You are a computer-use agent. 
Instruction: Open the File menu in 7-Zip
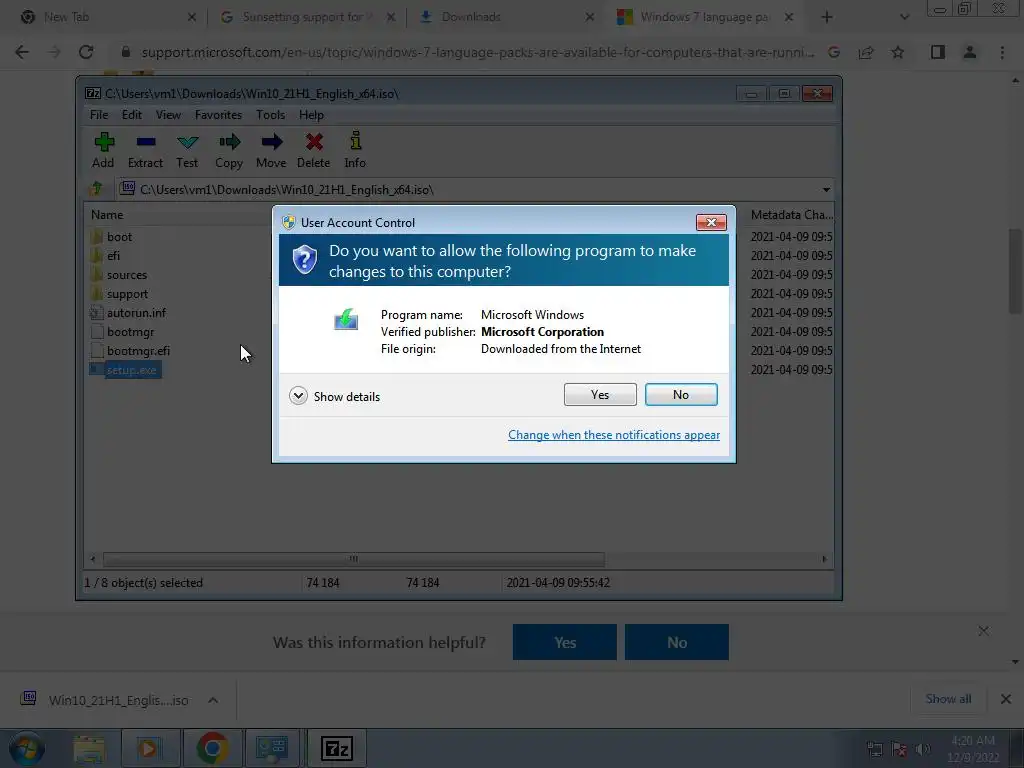99,115
